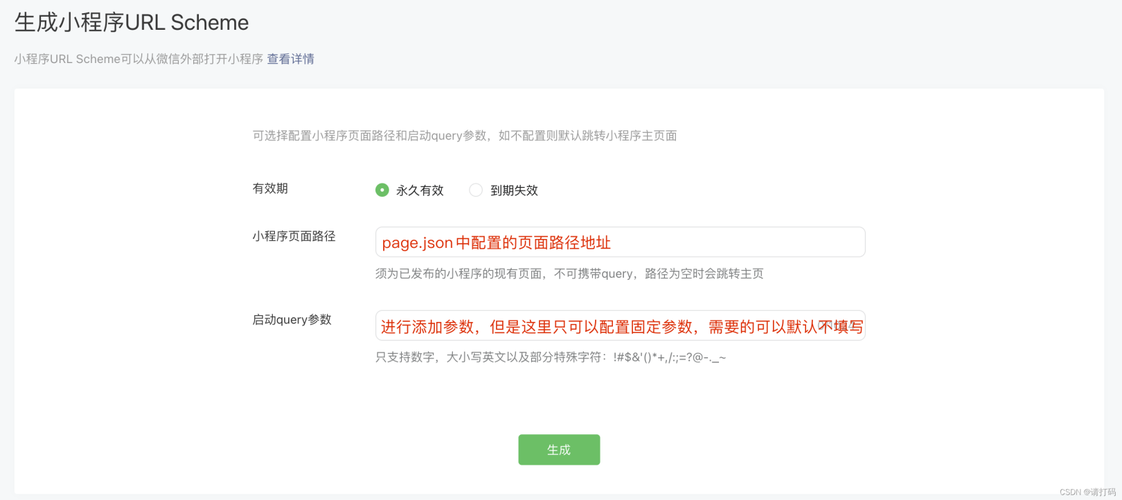
Task: Click the green 生成 button
Action: pyautogui.click(x=559, y=450)
